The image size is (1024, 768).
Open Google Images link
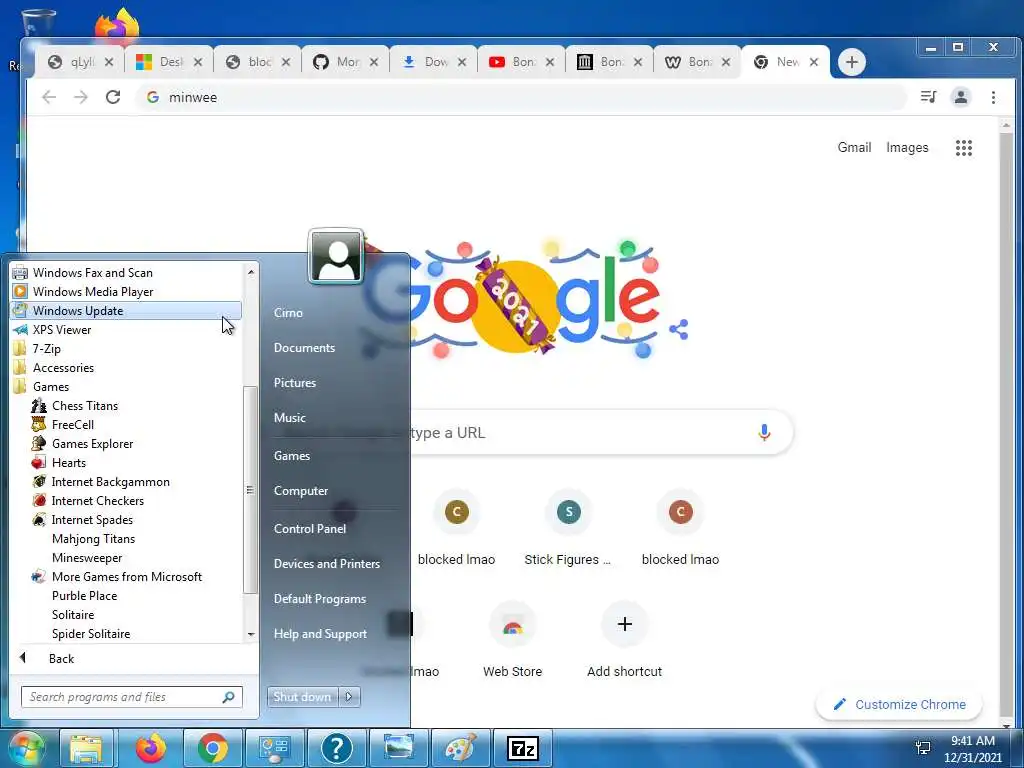[907, 148]
